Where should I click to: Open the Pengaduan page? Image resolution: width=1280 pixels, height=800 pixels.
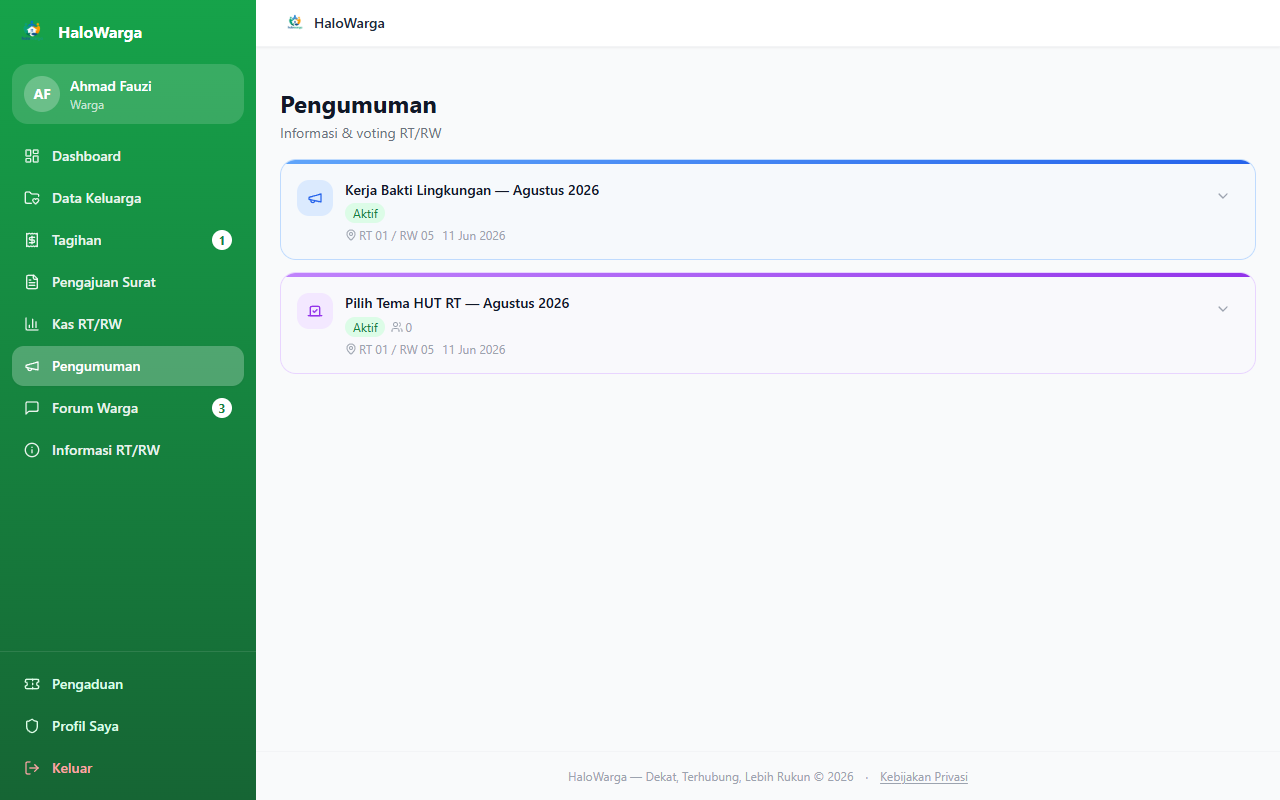click(128, 684)
